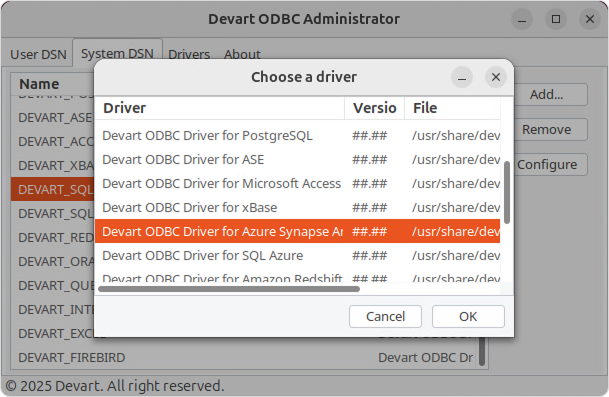
Task: Select the DEVART_ACC DSN row
Action: (53, 141)
